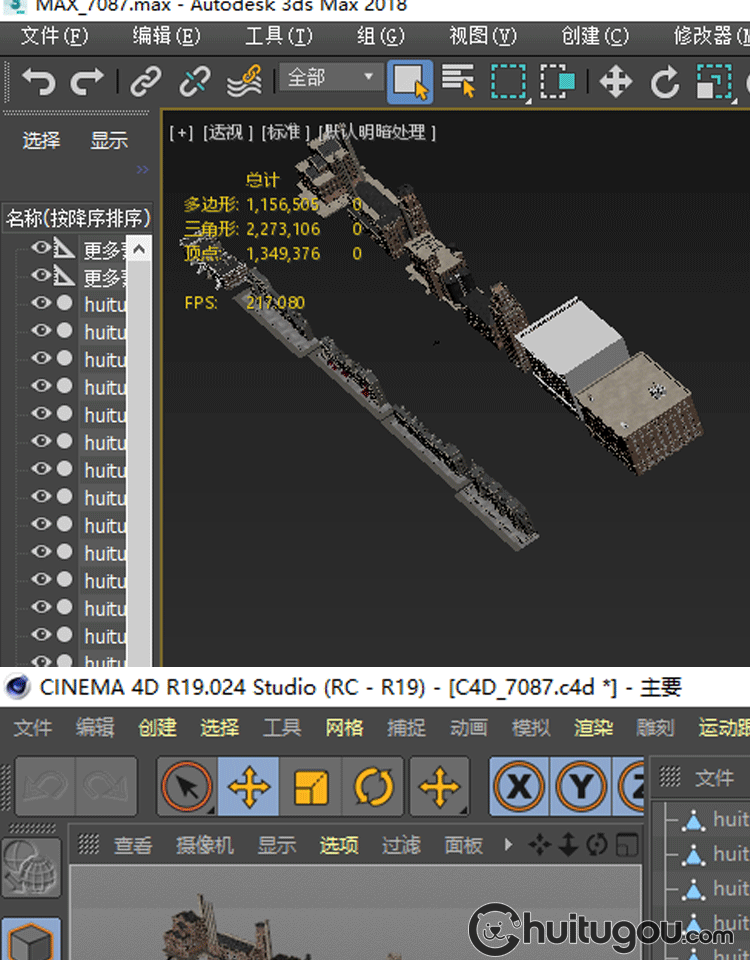Open the Select and Scale flyout in 3ds Max
Image resolution: width=750 pixels, height=960 pixels.
point(714,82)
